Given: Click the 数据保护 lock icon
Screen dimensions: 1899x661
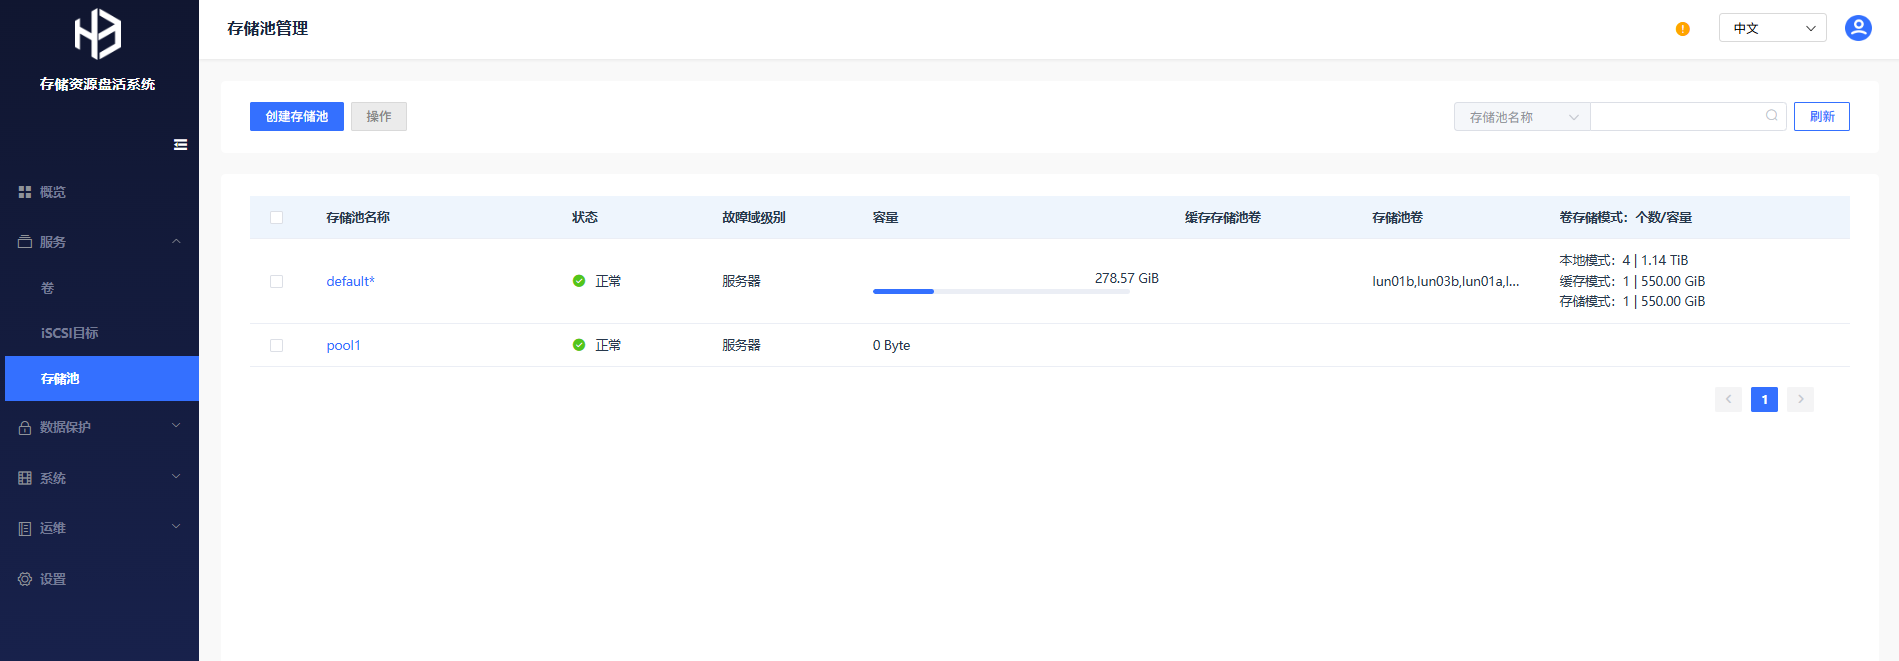Looking at the screenshot, I should 25,428.
